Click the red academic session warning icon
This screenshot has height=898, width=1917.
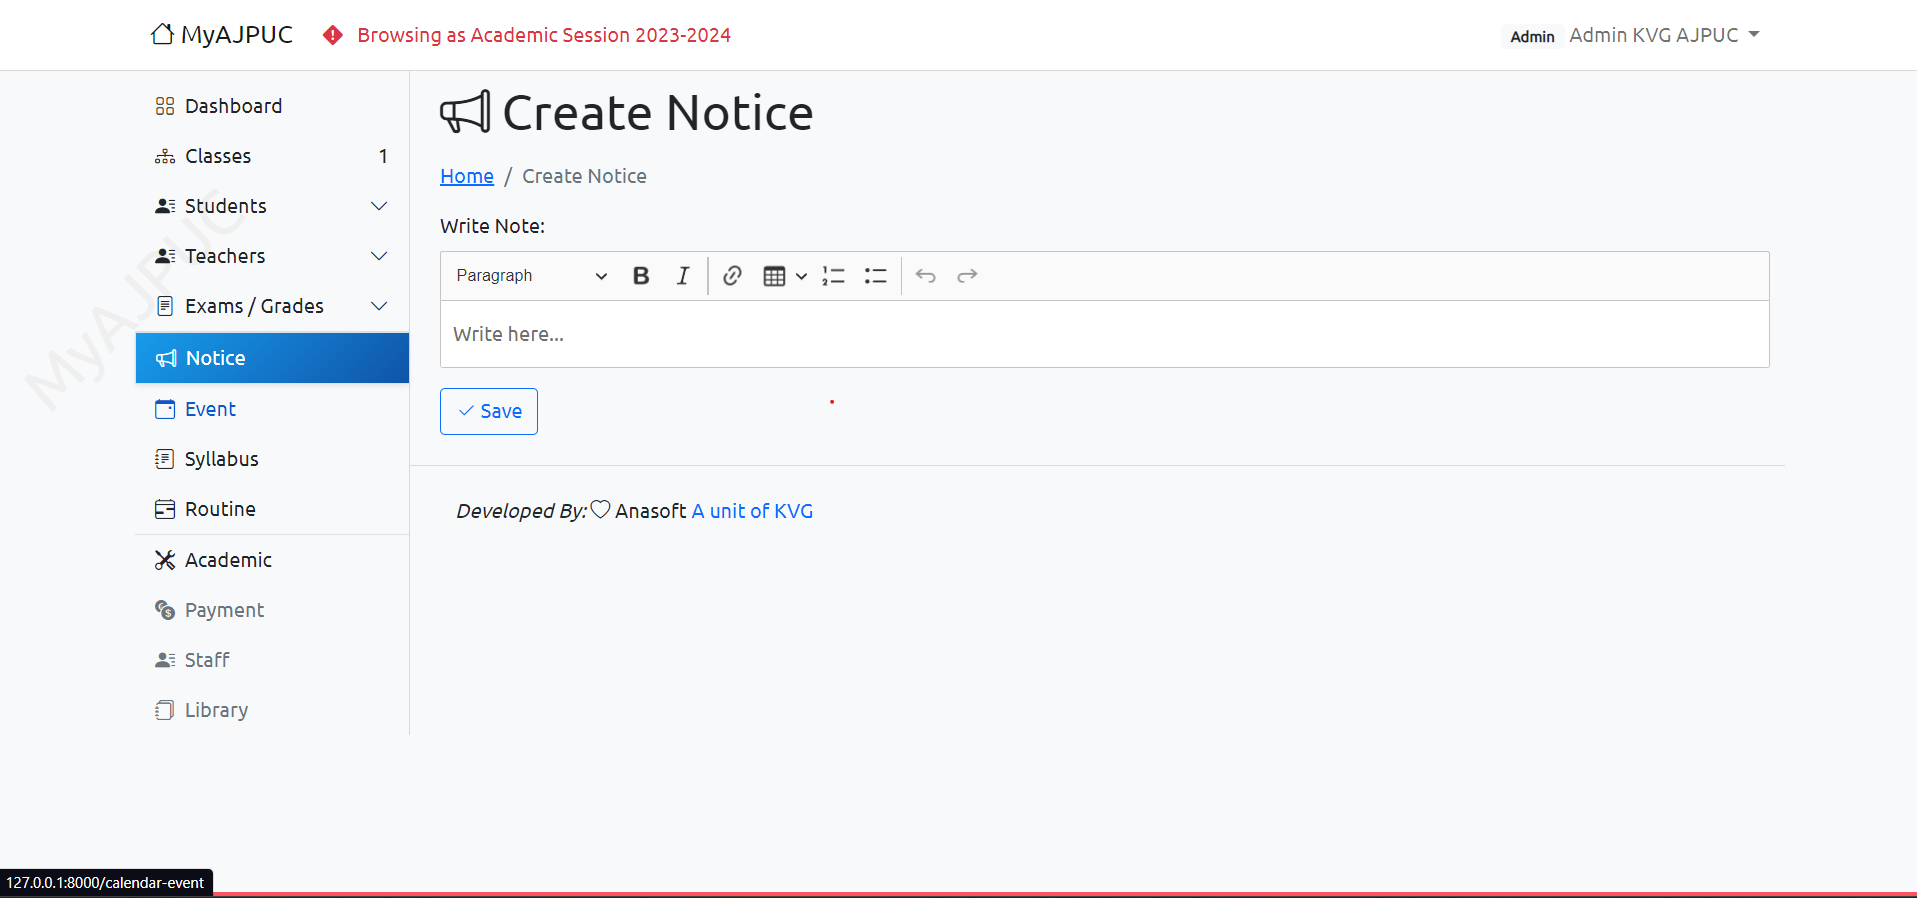point(333,35)
